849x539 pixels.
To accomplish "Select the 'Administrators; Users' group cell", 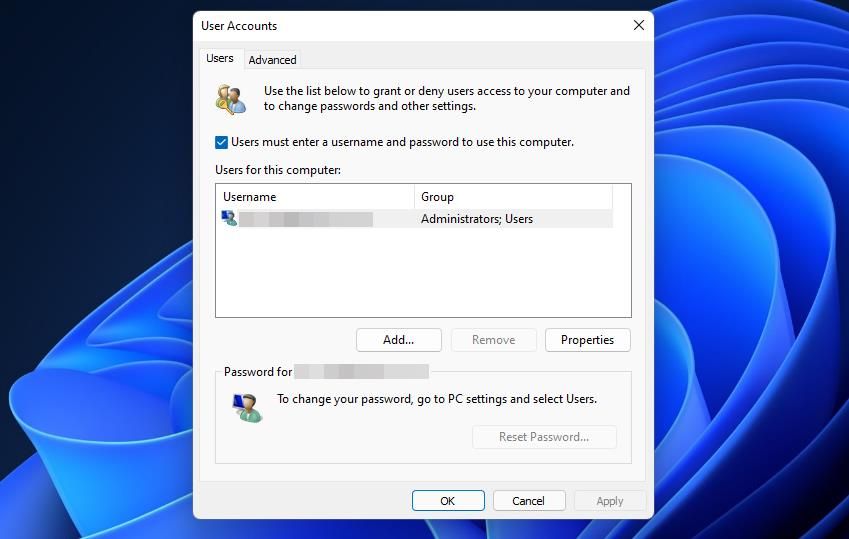I will coord(476,219).
